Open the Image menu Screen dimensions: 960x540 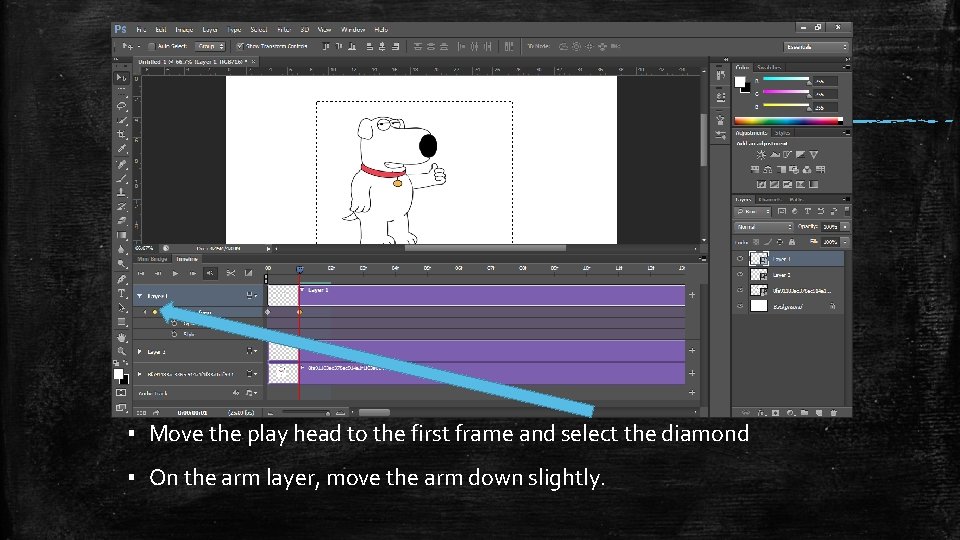tap(184, 29)
